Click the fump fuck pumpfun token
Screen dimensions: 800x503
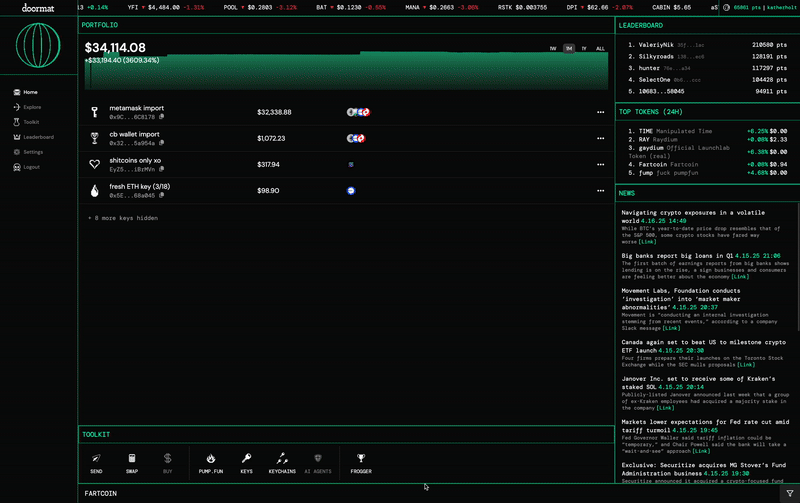[x=707, y=173]
